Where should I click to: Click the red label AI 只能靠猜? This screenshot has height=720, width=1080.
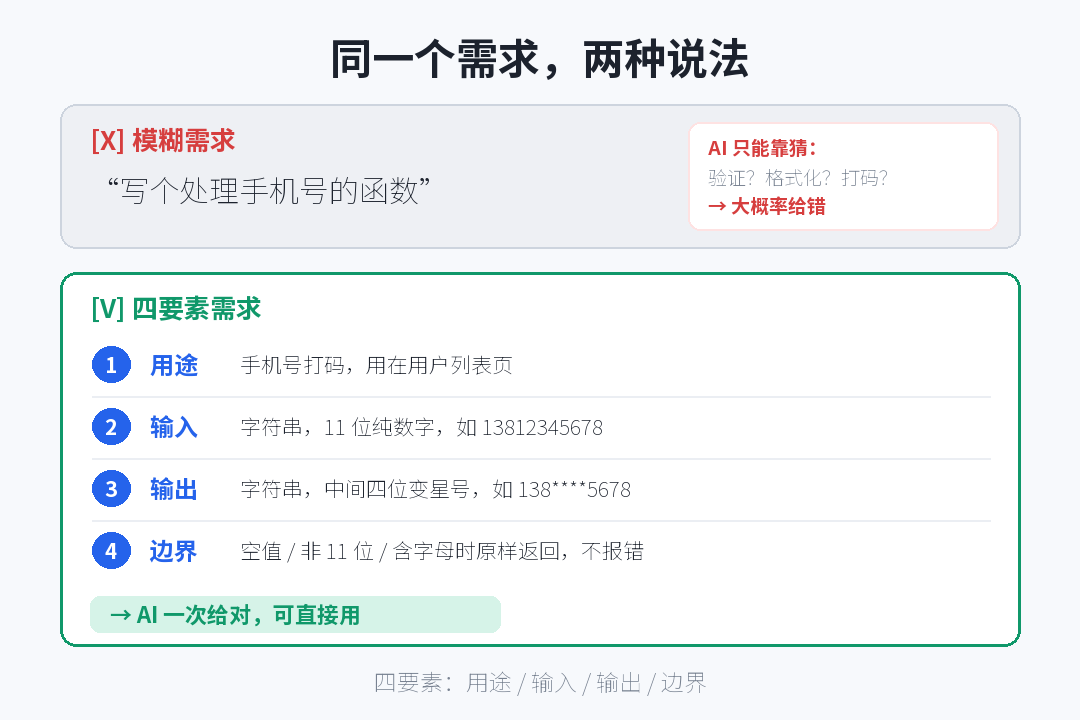point(762,148)
